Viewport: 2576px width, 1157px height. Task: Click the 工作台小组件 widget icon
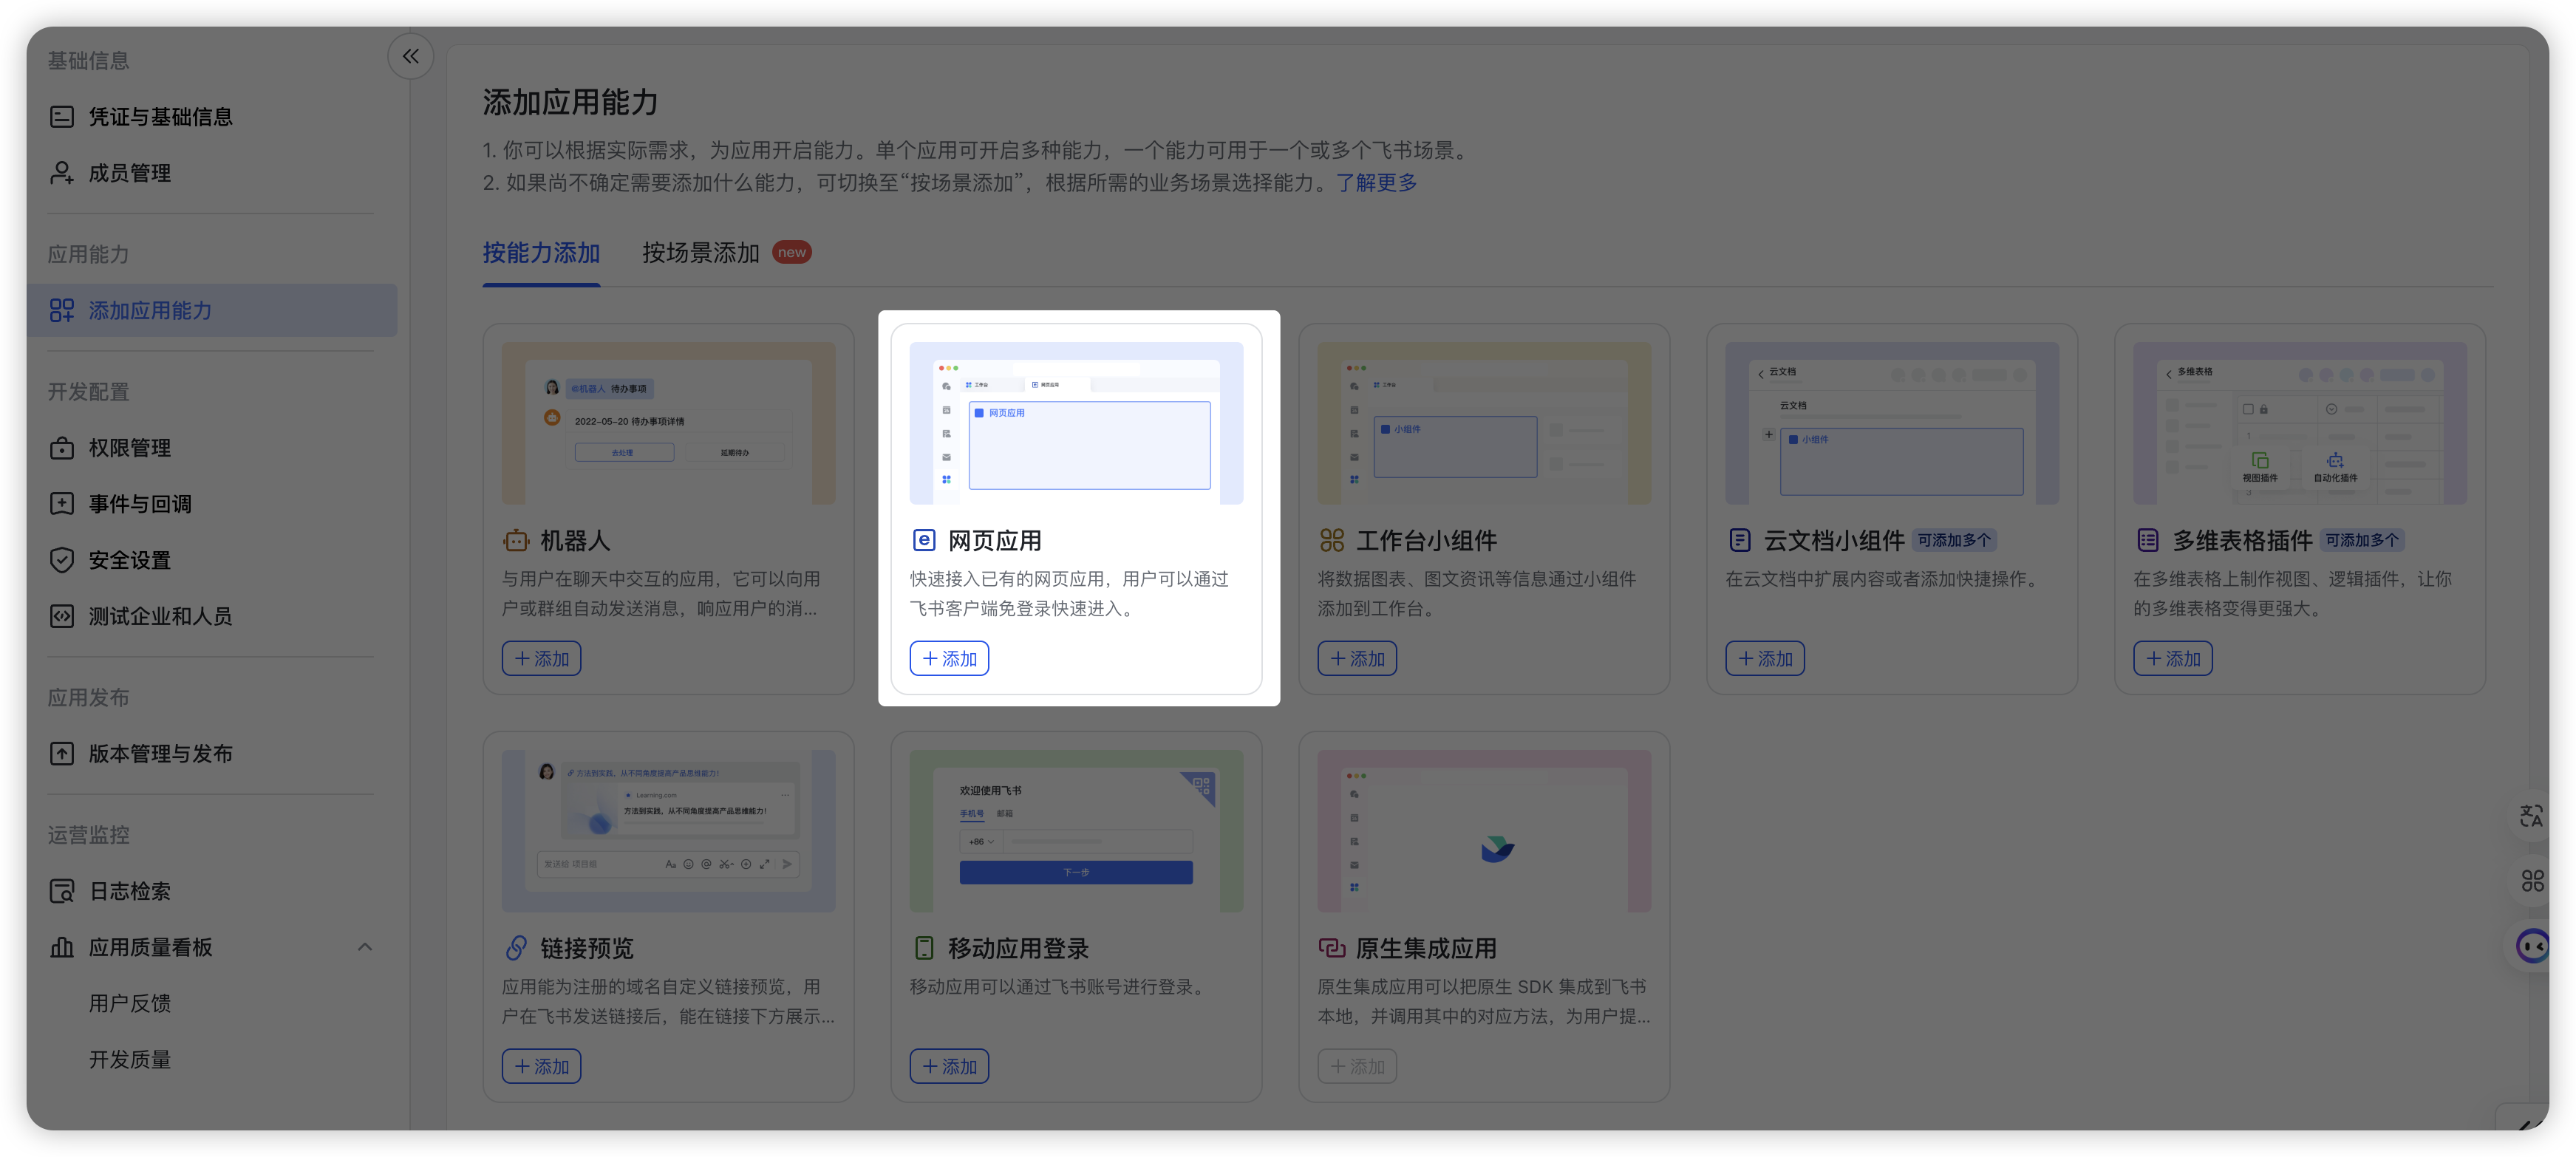coord(1331,541)
